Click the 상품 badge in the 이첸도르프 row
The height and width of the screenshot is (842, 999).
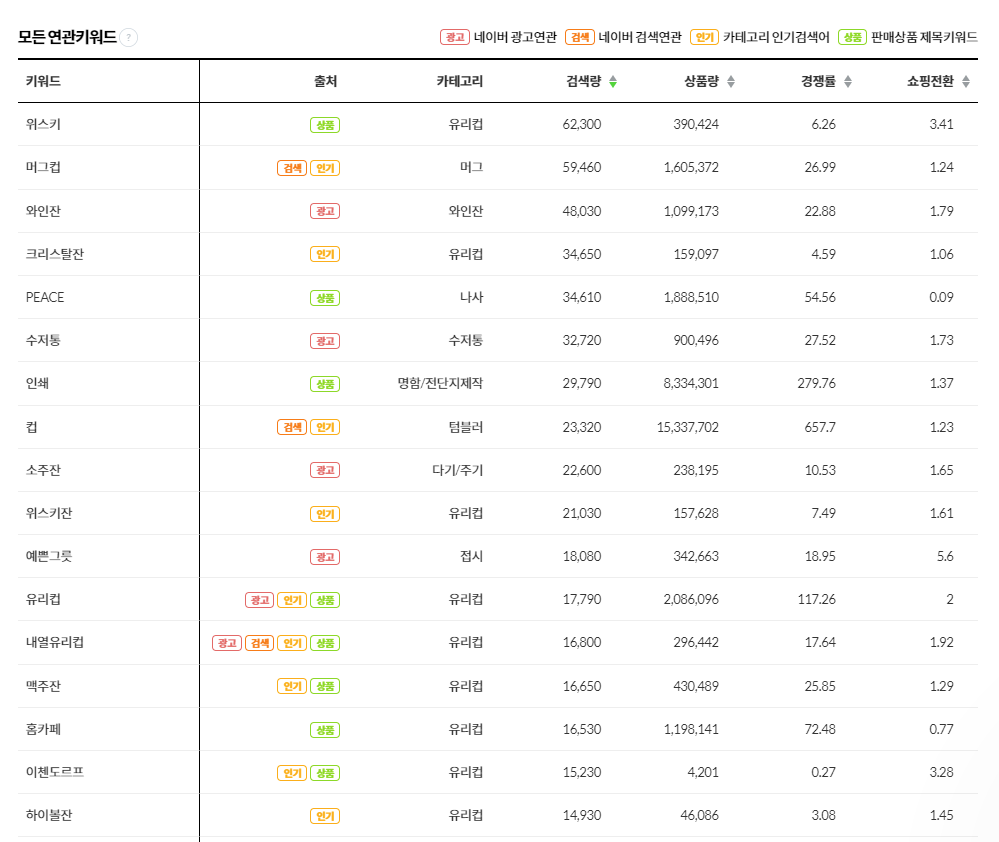click(325, 773)
